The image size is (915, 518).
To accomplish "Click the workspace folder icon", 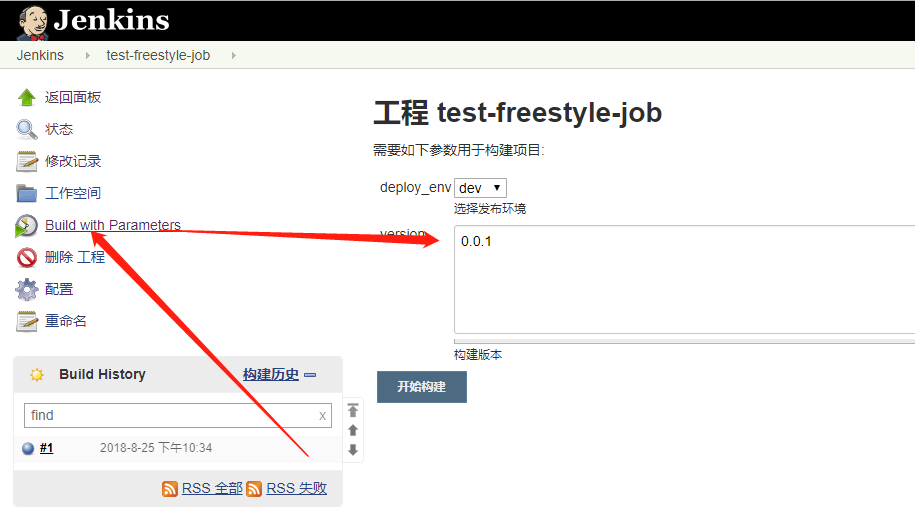I will coord(27,193).
